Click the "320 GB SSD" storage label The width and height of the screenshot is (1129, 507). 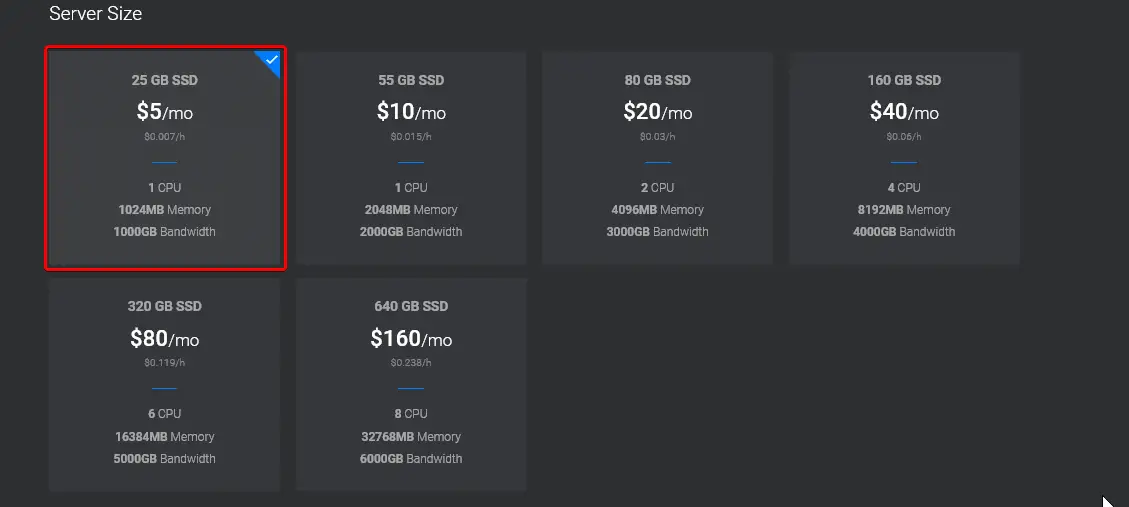tap(165, 306)
